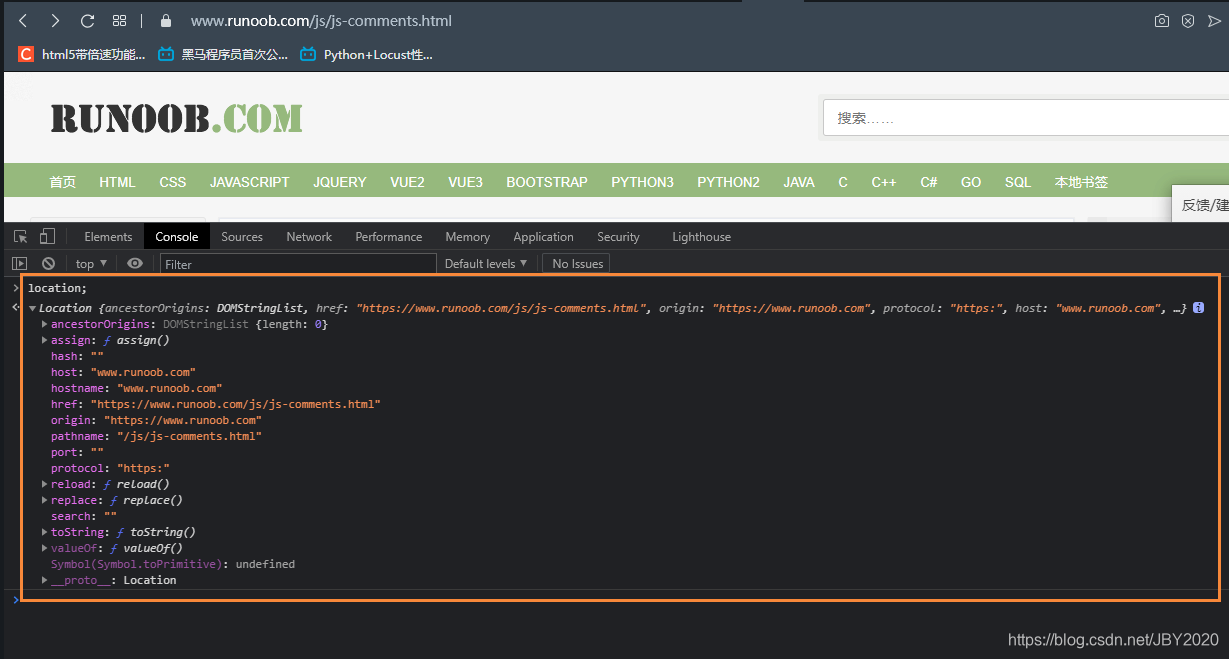Open the JAVASCRIPT nav item

point(250,182)
